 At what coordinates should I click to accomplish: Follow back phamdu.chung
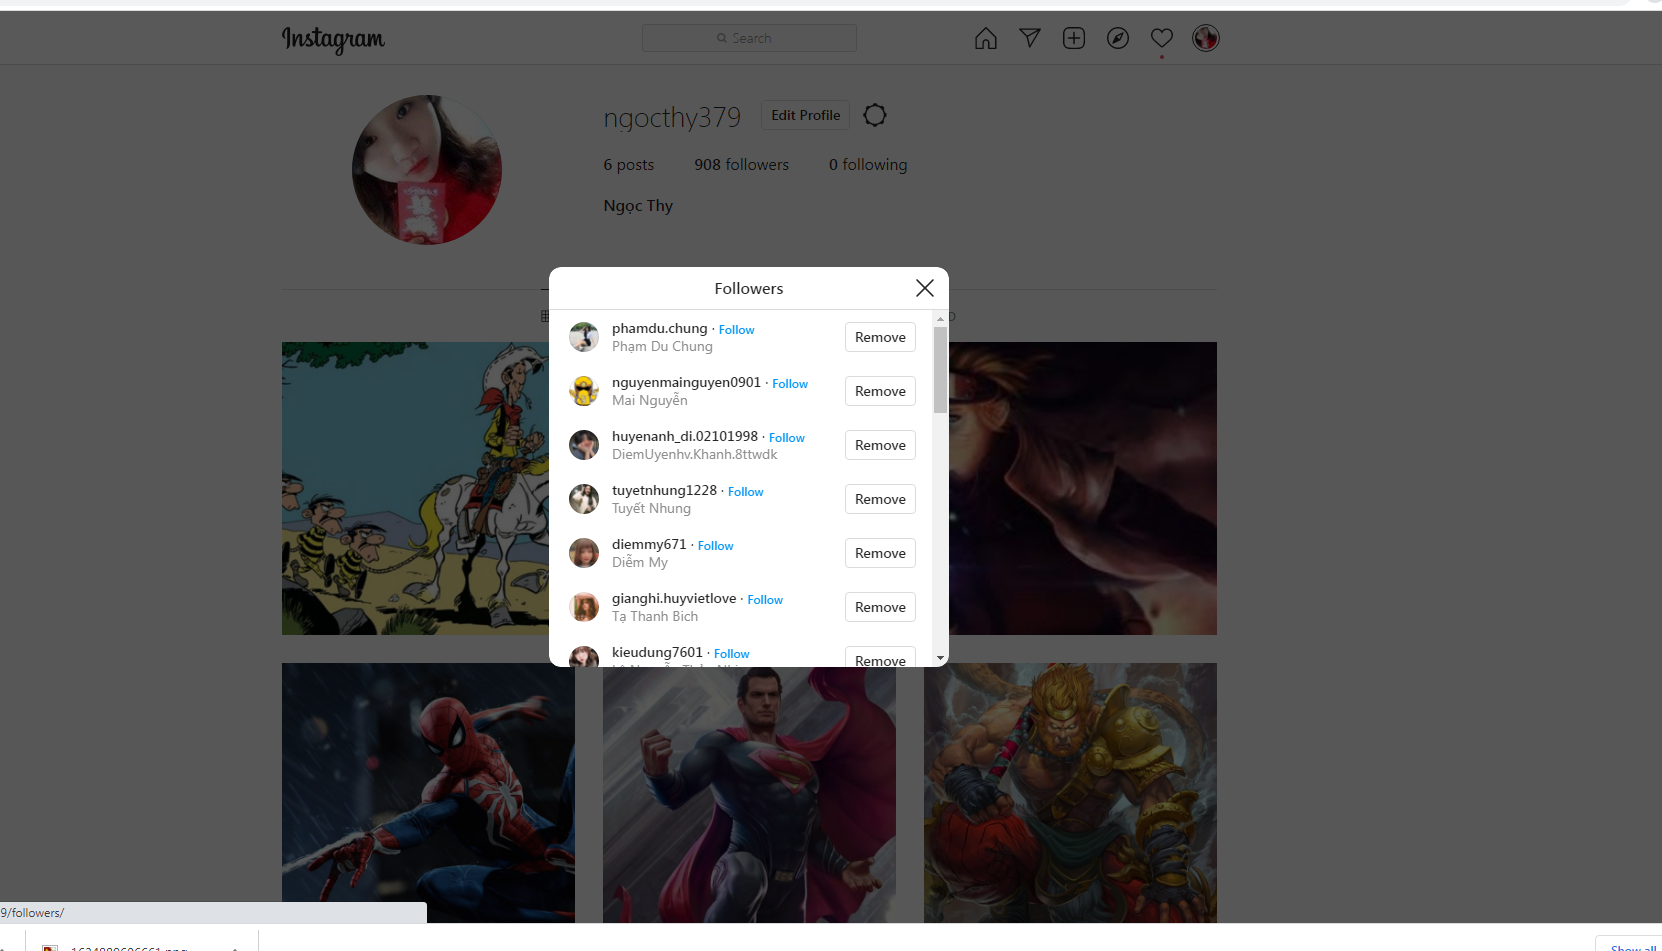tap(736, 330)
